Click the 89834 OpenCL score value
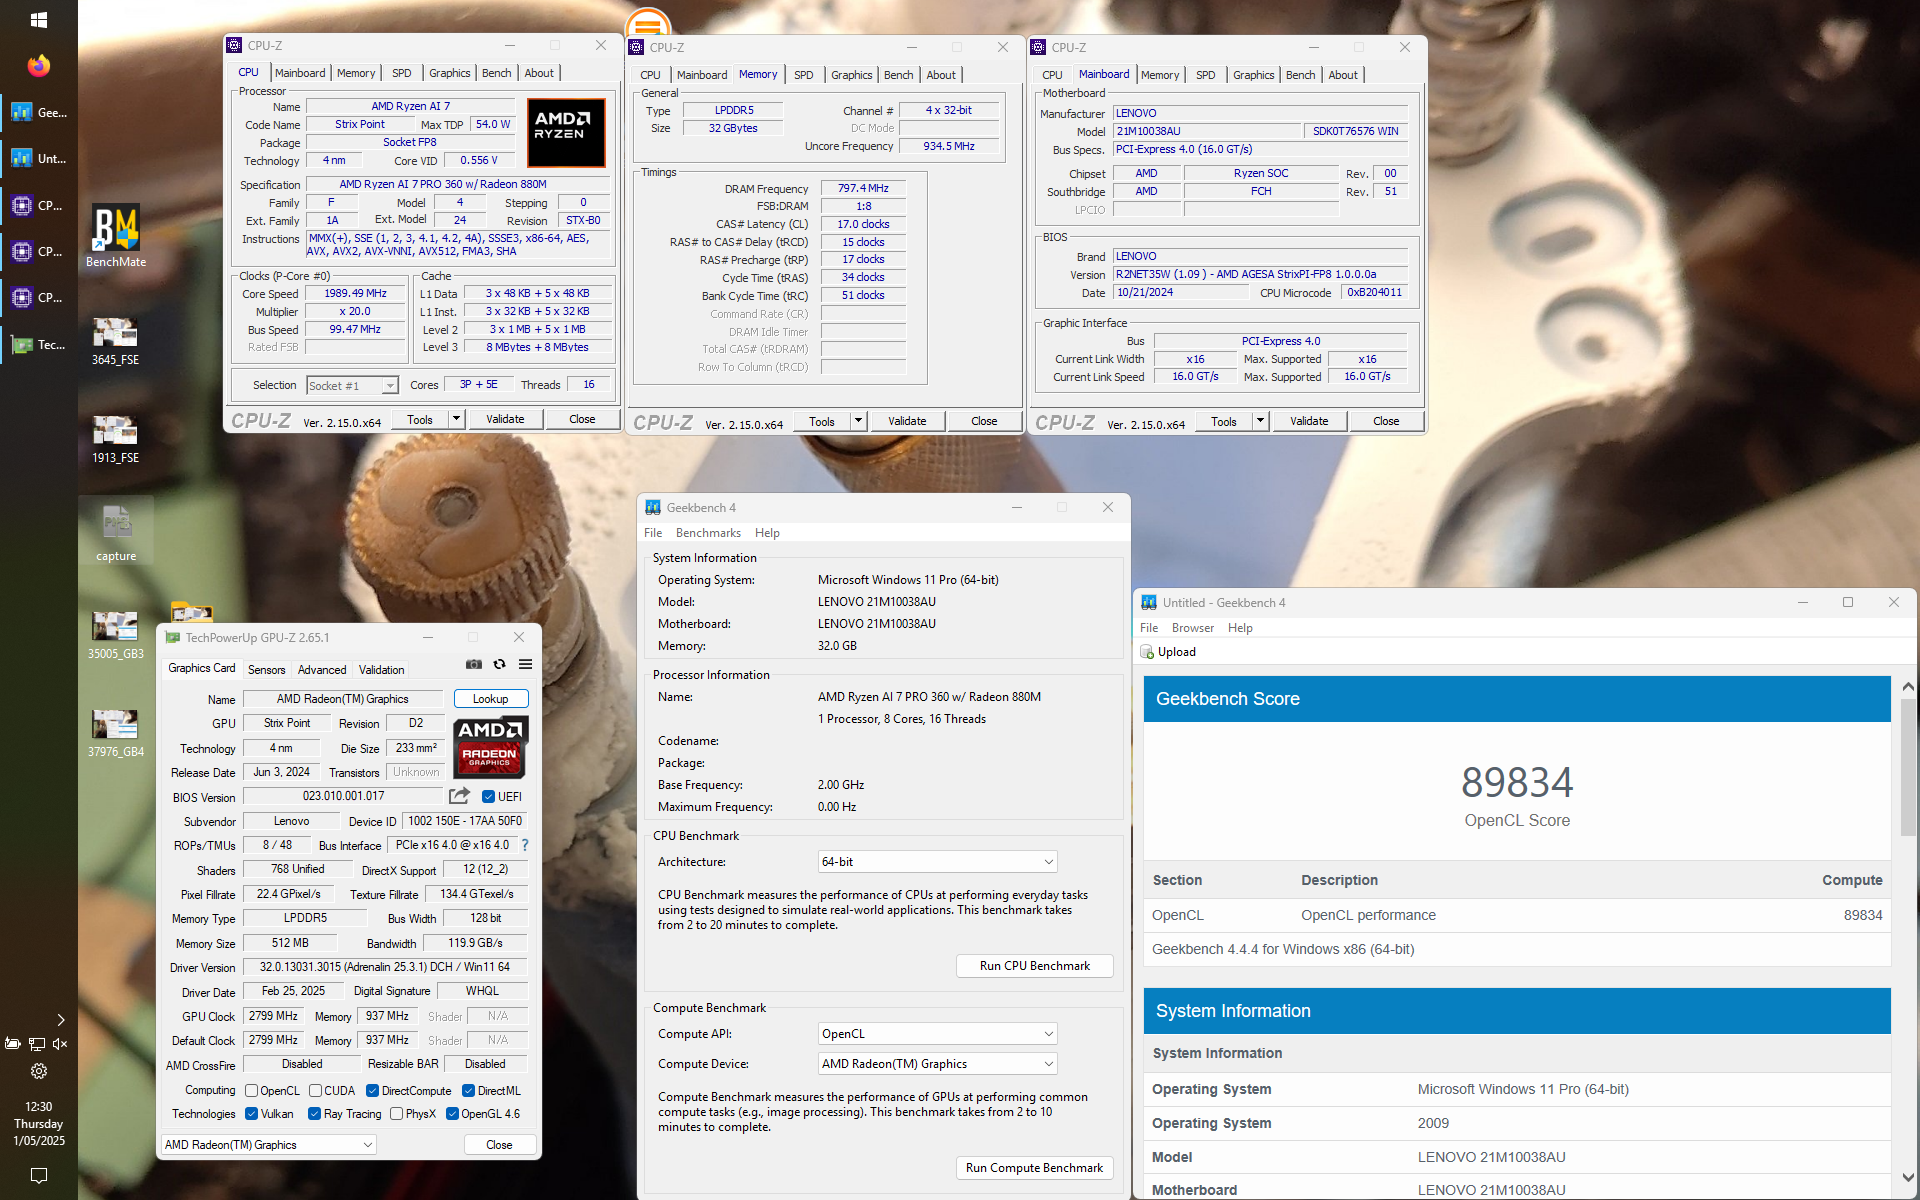Image resolution: width=1920 pixels, height=1200 pixels. tap(1517, 783)
